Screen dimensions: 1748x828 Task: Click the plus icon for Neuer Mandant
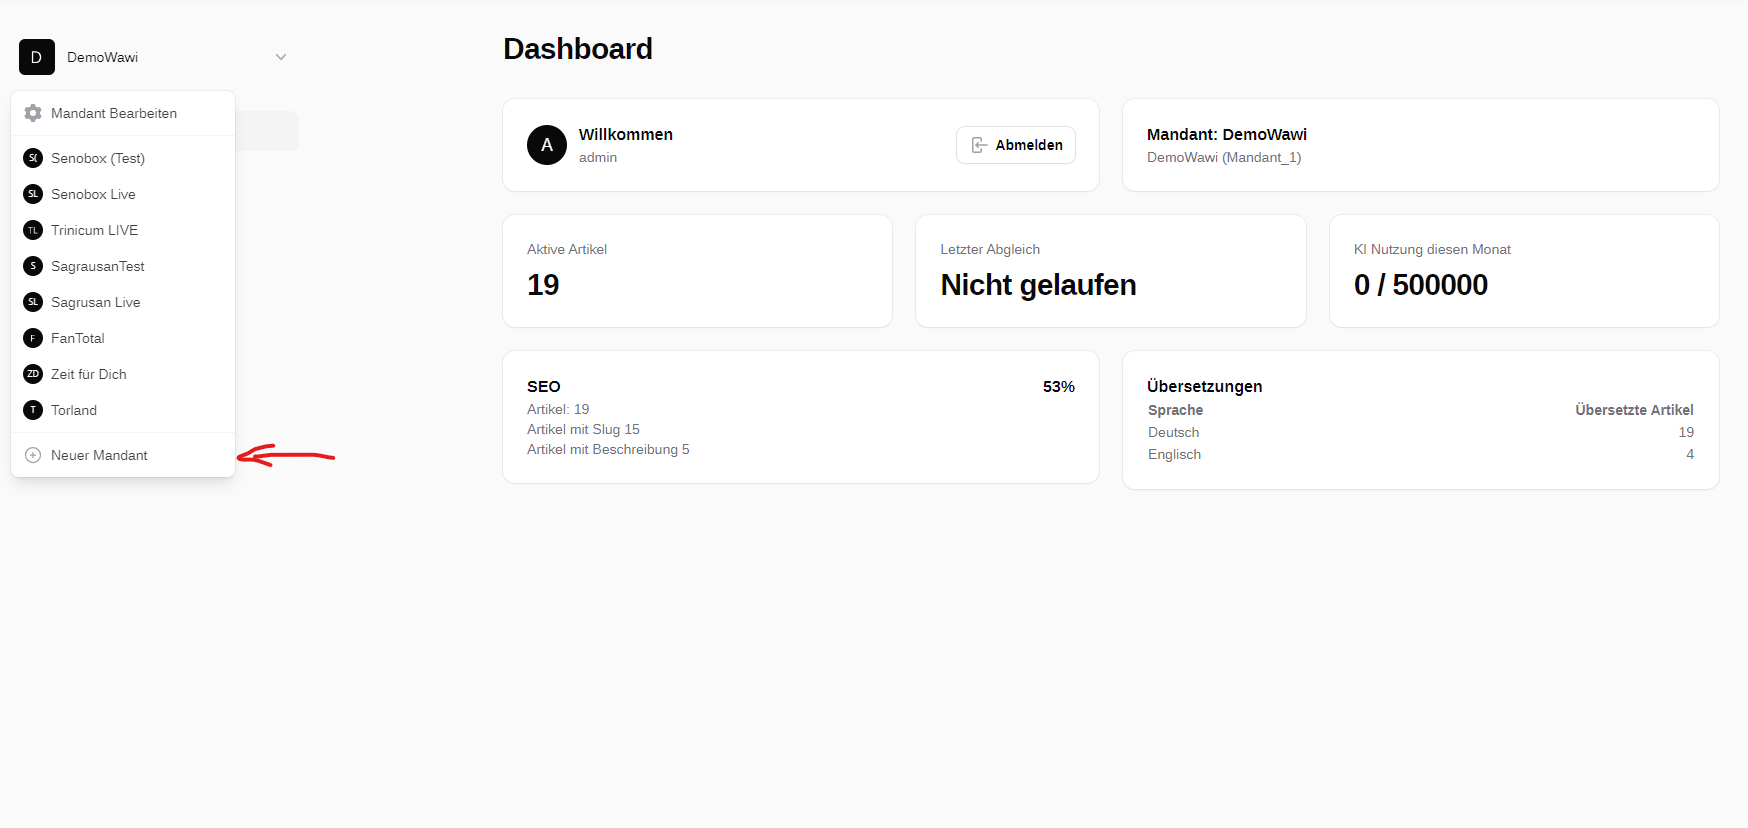[x=33, y=455]
